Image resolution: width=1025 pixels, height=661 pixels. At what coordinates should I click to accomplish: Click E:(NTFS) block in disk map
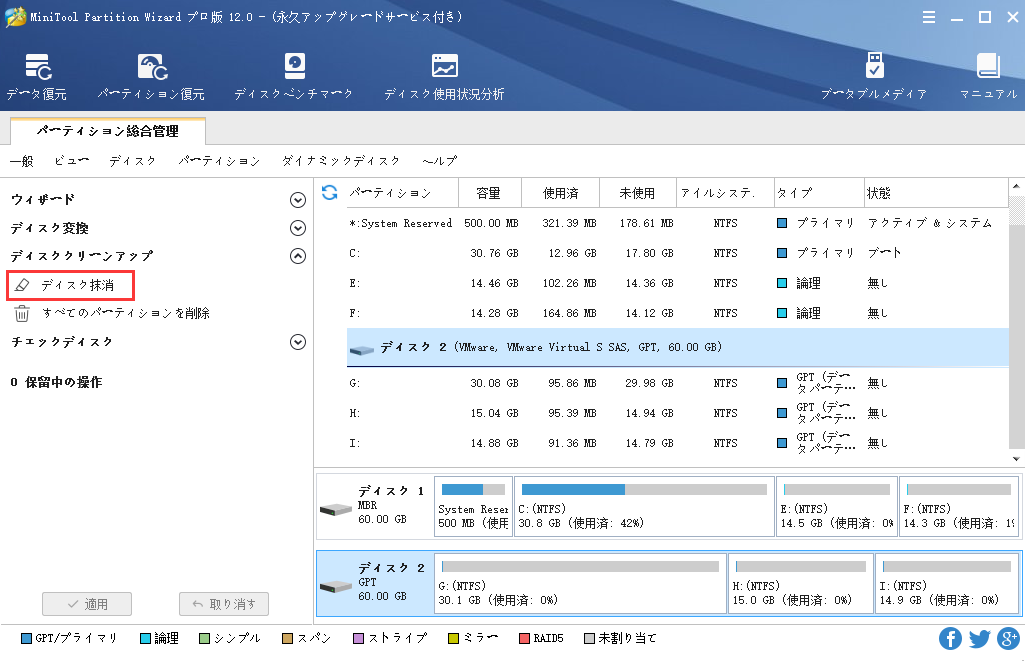point(837,507)
